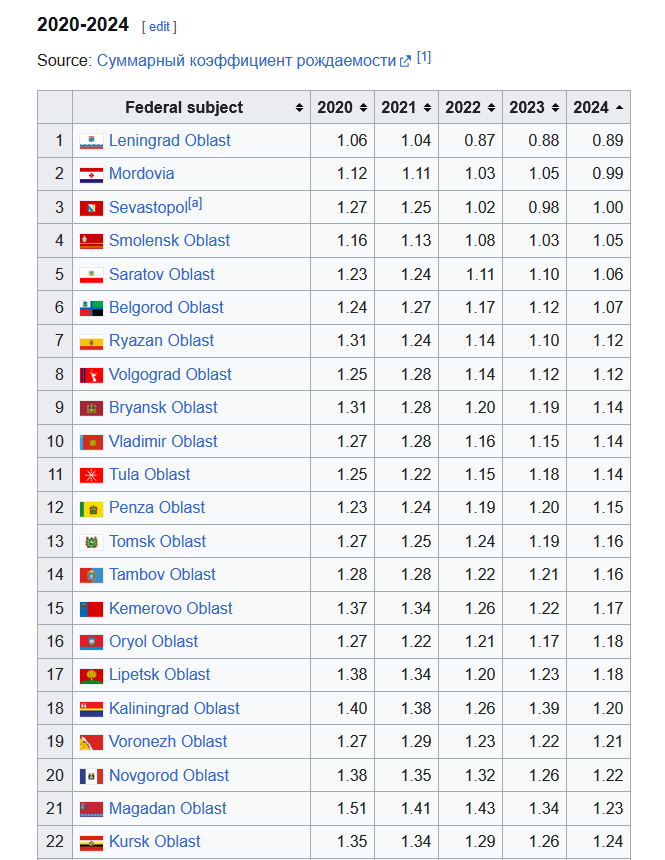The image size is (665, 860).
Task: Open the Magadan Oblast article link
Action: [x=167, y=808]
